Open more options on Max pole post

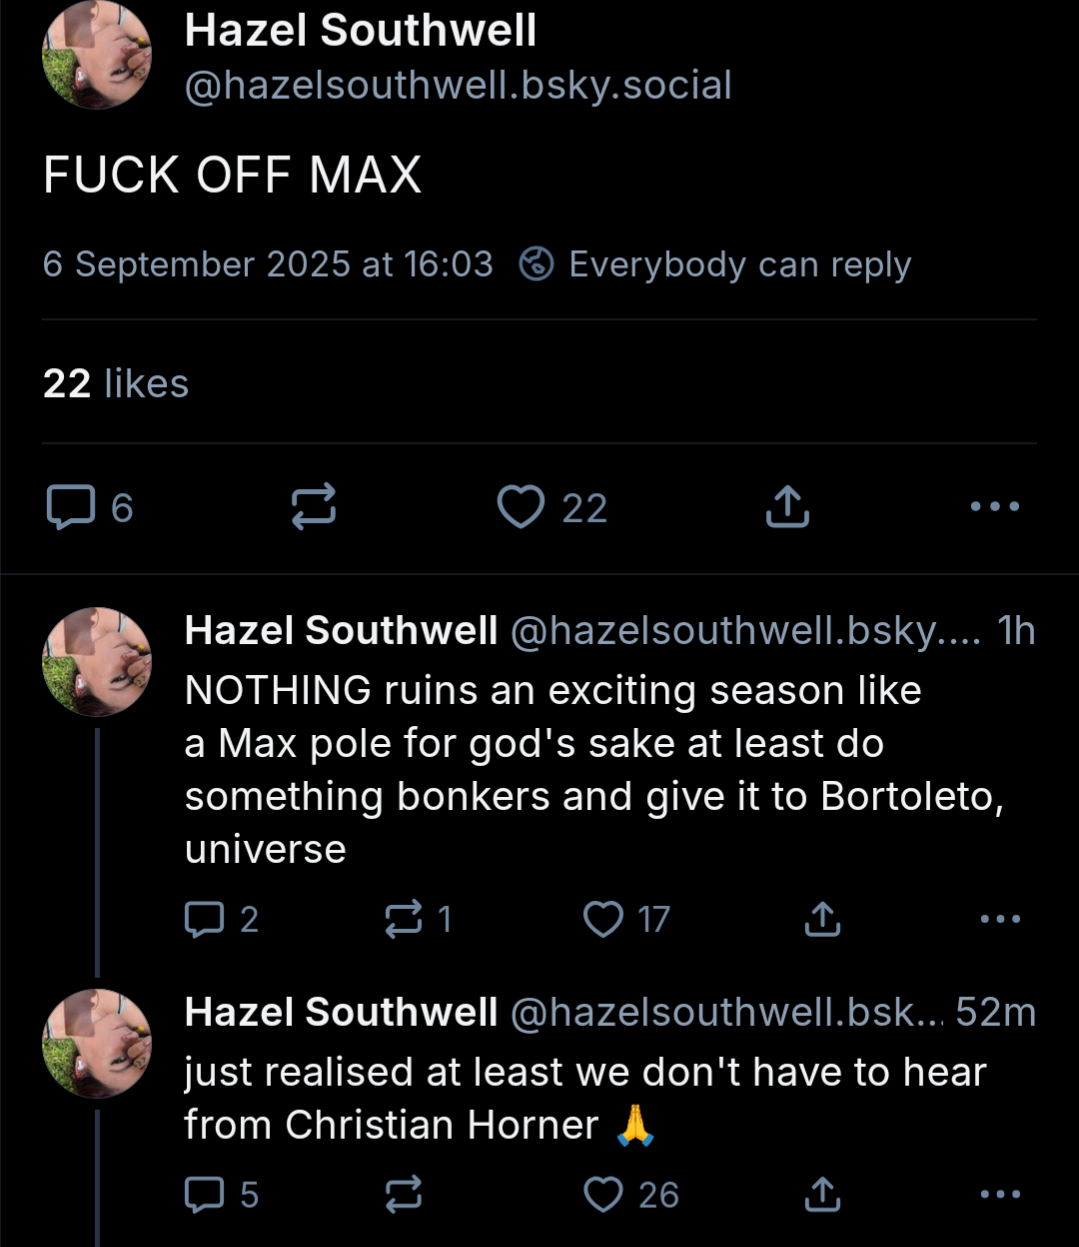[1000, 919]
